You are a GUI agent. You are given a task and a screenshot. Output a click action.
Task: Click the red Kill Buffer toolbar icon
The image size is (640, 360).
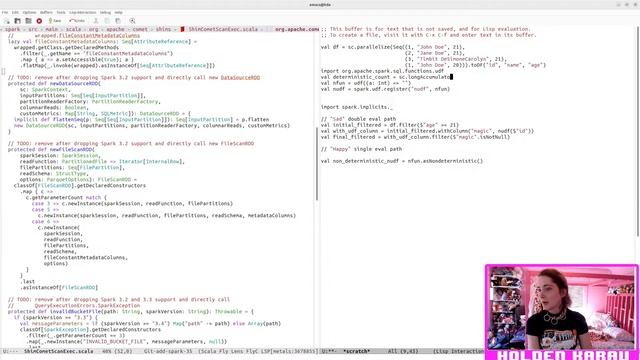coord(39,21)
